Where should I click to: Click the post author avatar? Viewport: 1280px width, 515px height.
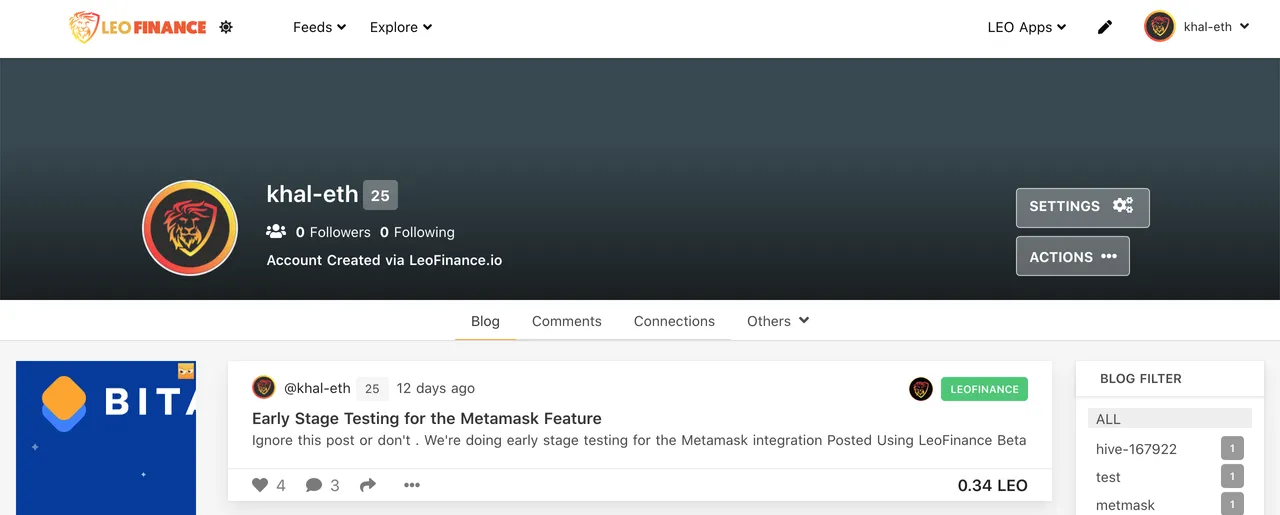click(264, 388)
